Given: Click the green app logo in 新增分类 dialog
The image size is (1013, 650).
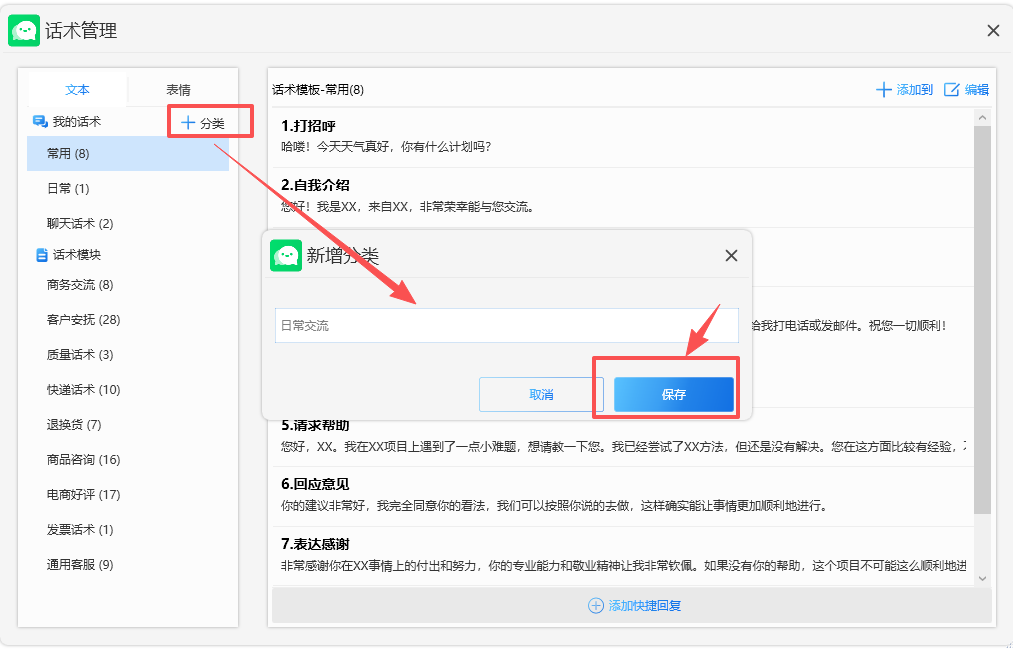Looking at the screenshot, I should 286,256.
